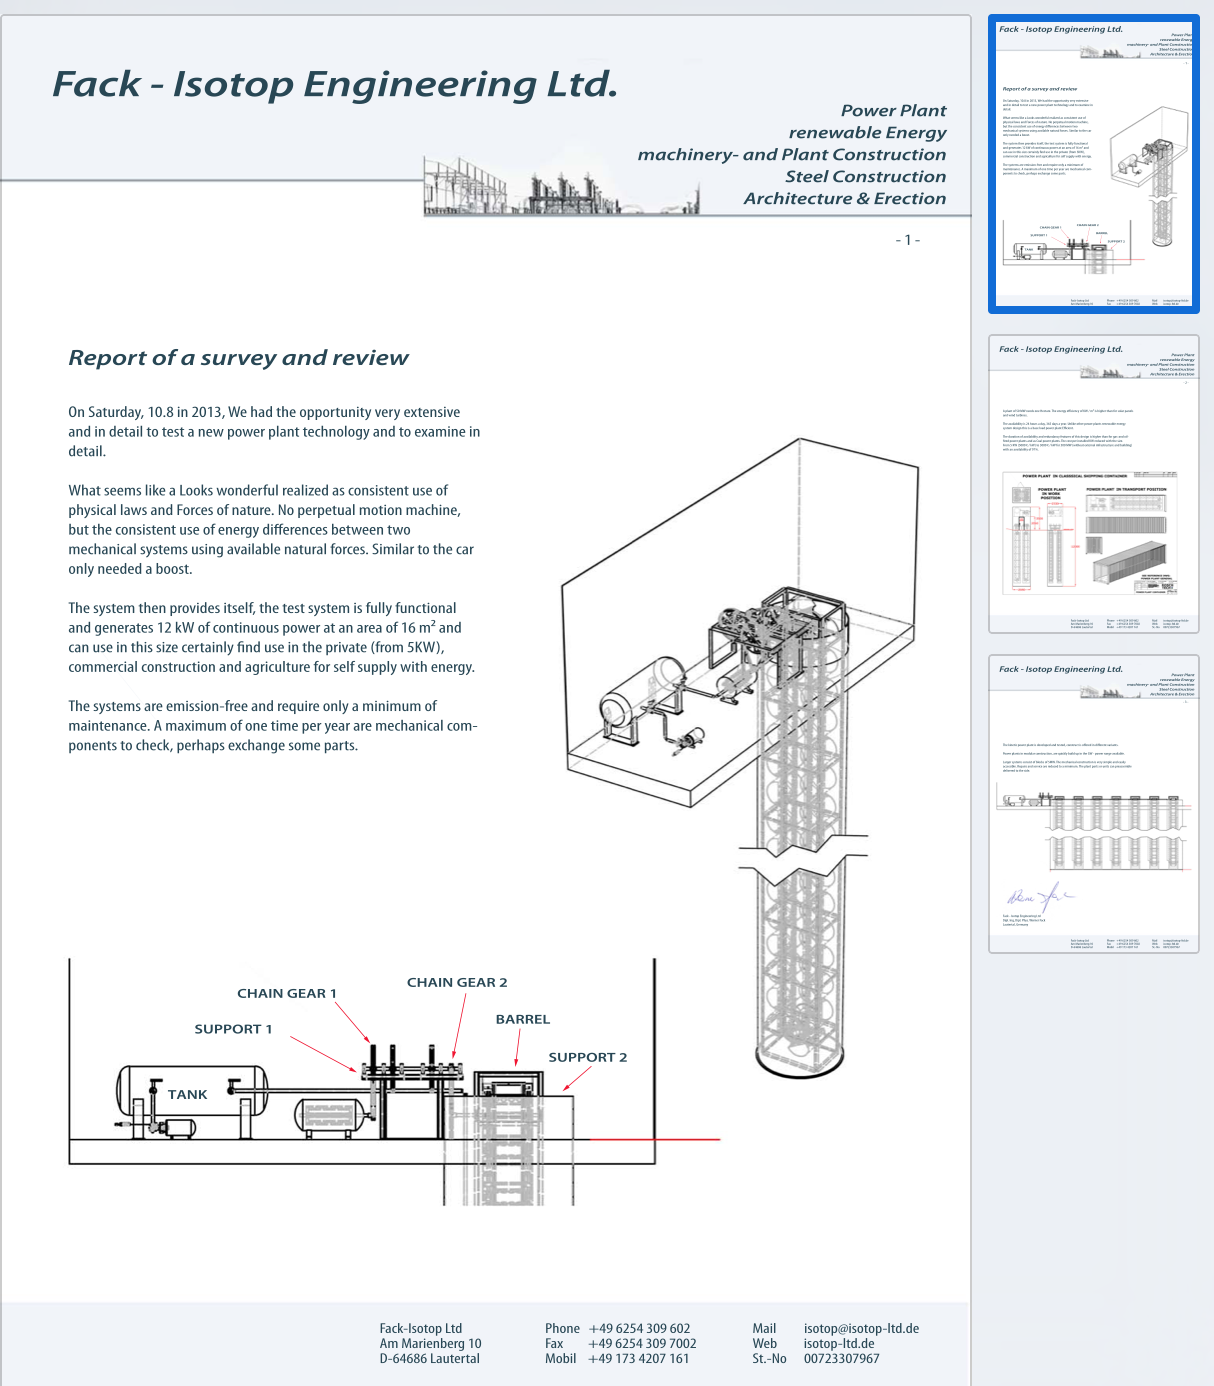
Task: Click the email 'isotop@isotop-ltd.de'
Action: coord(861,1329)
